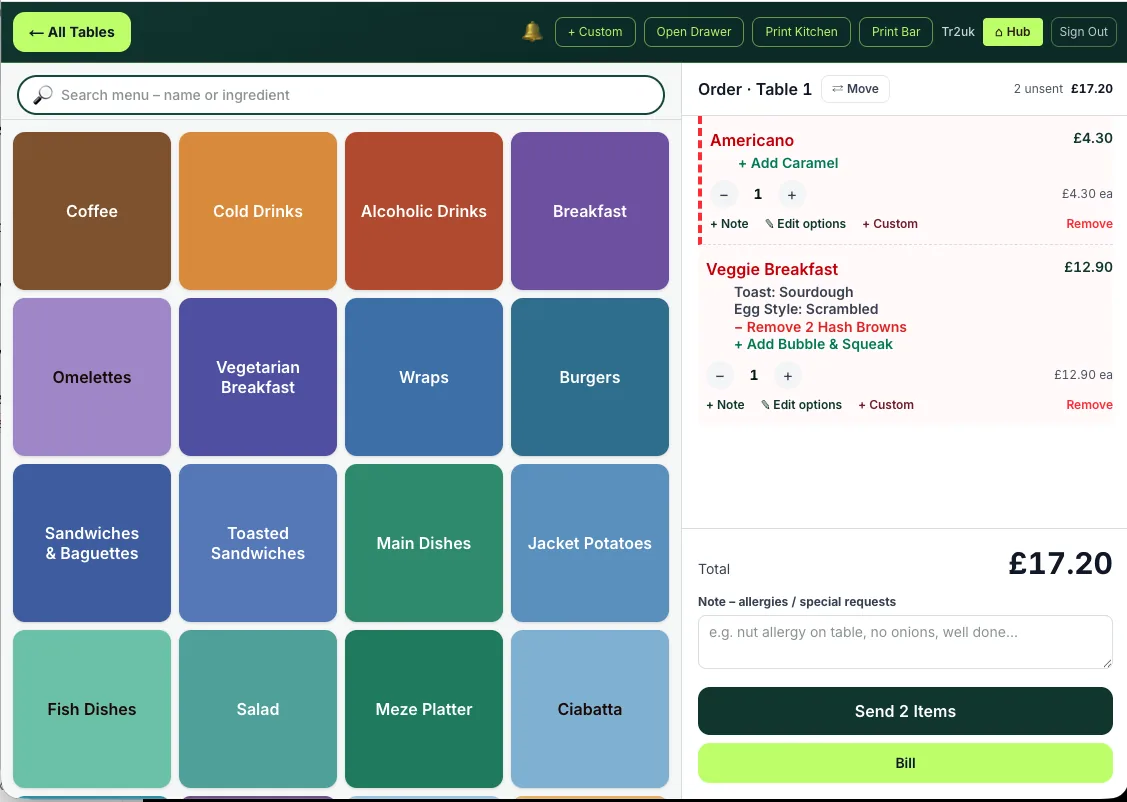This screenshot has height=802, width=1127.
Task: Remove Veggie Breakfast from order
Action: click(1089, 405)
